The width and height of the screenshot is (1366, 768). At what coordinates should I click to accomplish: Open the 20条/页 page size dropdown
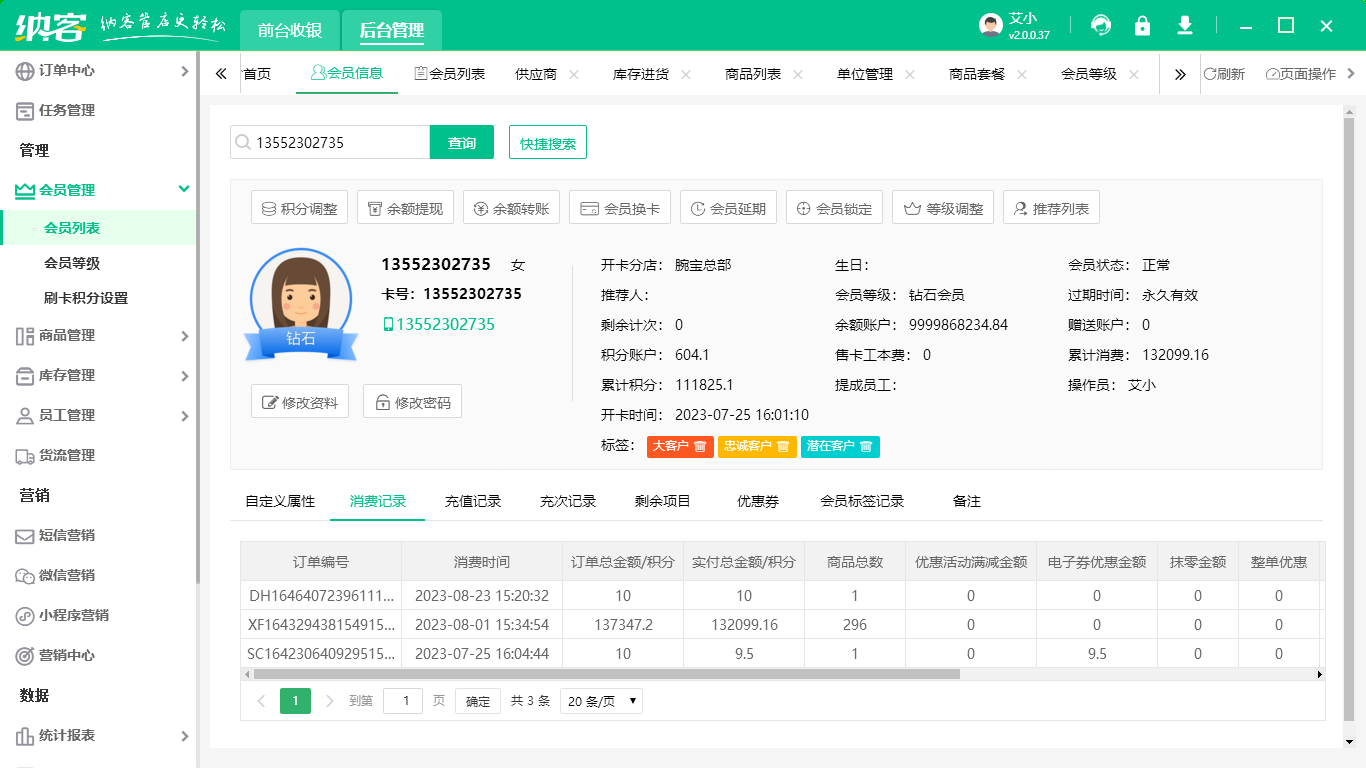601,700
